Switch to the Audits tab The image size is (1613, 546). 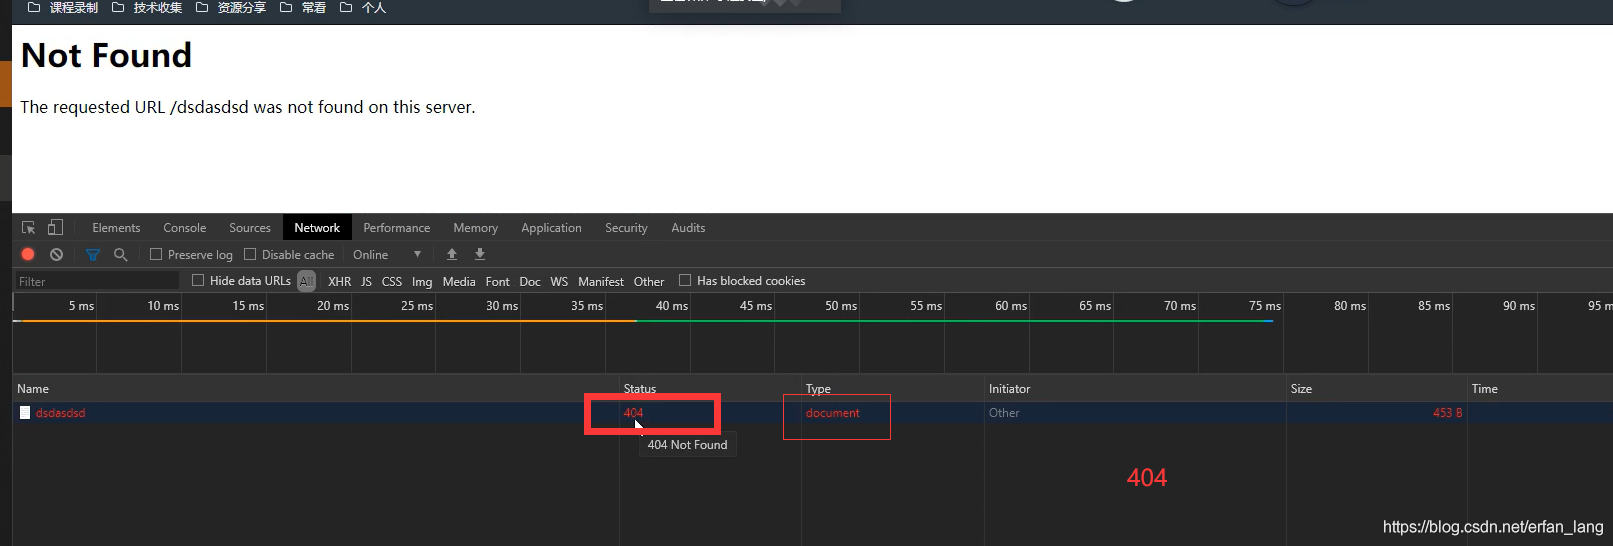click(x=688, y=228)
